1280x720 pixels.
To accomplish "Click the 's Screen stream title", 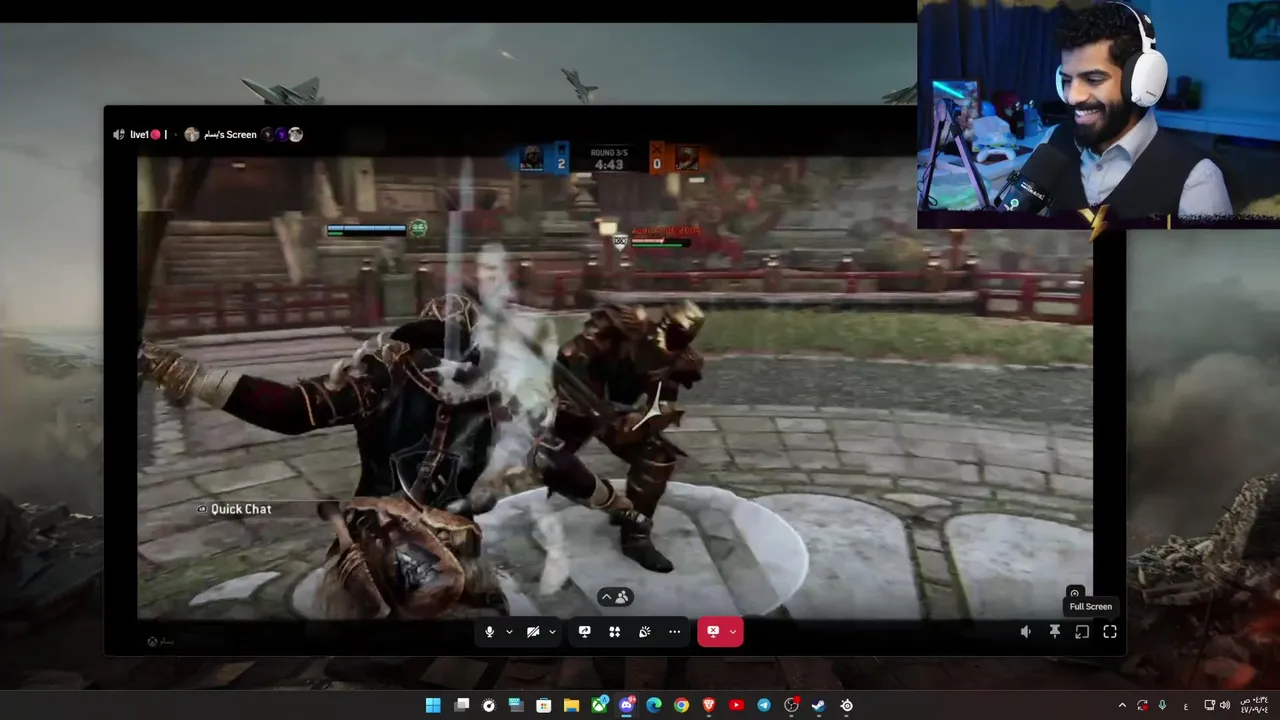I will click(230, 134).
